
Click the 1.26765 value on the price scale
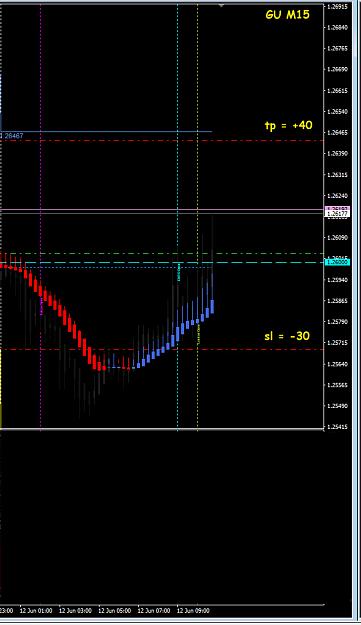(337, 48)
